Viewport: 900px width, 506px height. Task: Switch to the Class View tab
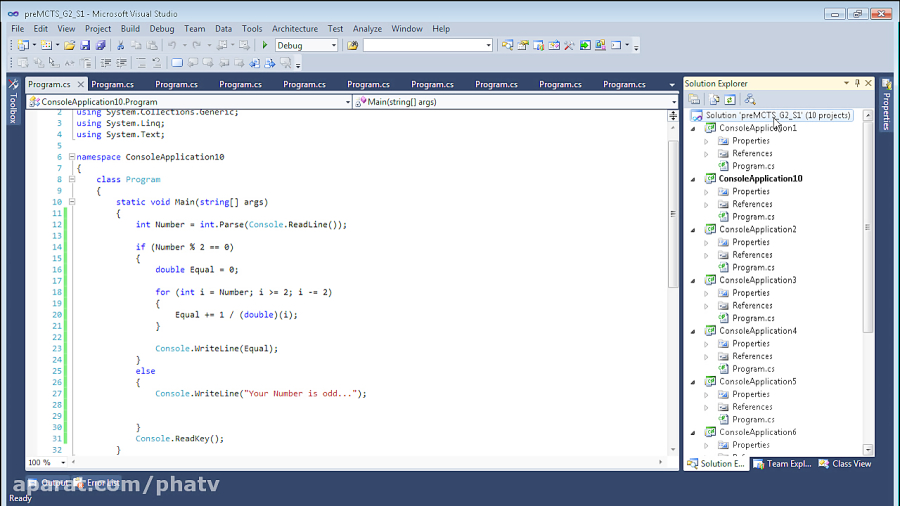(845, 464)
